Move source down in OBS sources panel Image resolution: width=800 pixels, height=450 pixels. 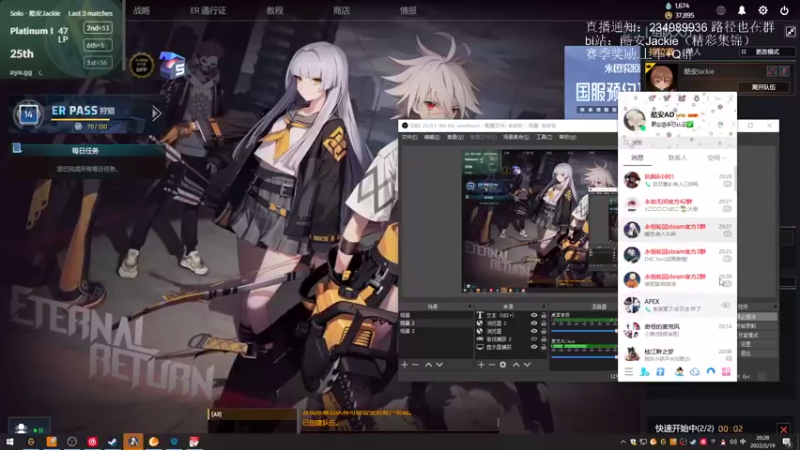point(527,365)
